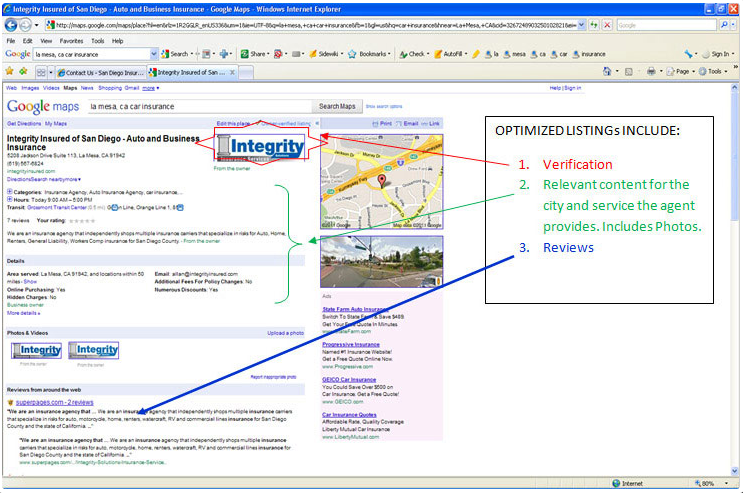This screenshot has width=743, height=493.
Task: Click the first Integrity logo photo thumbnail
Action: (36, 350)
